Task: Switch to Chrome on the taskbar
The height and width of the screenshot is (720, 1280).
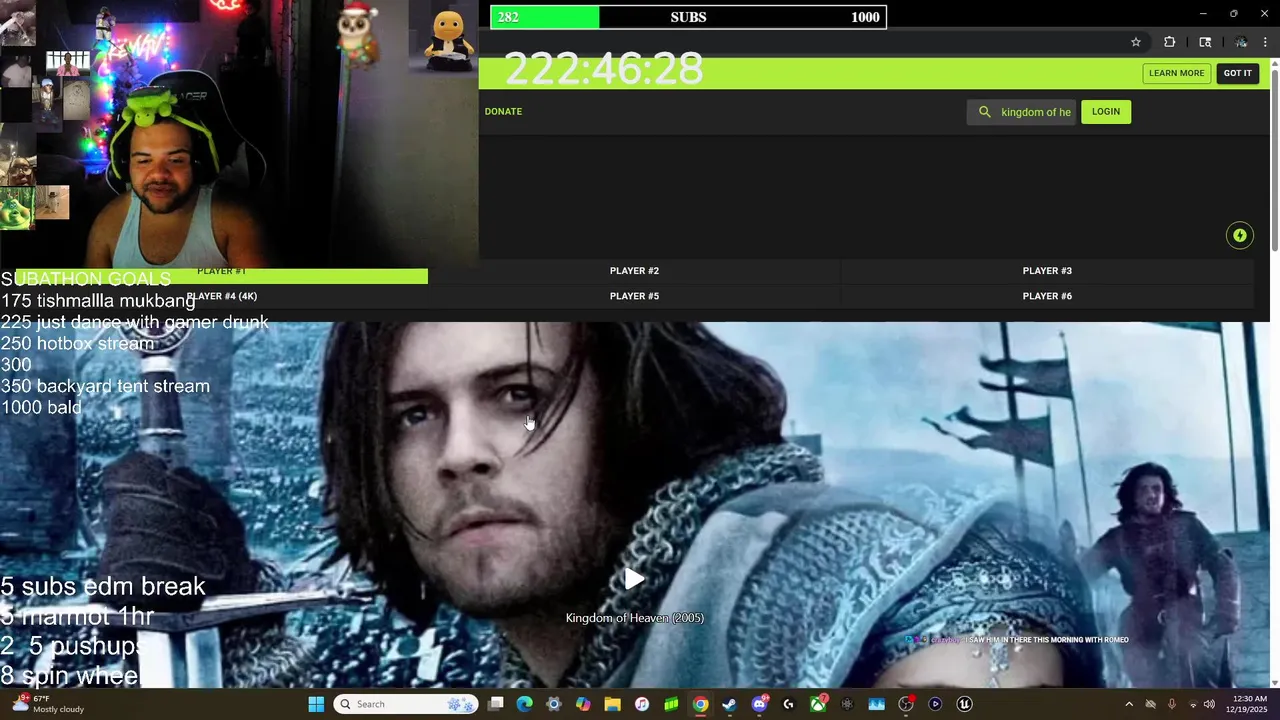Action: tap(700, 704)
